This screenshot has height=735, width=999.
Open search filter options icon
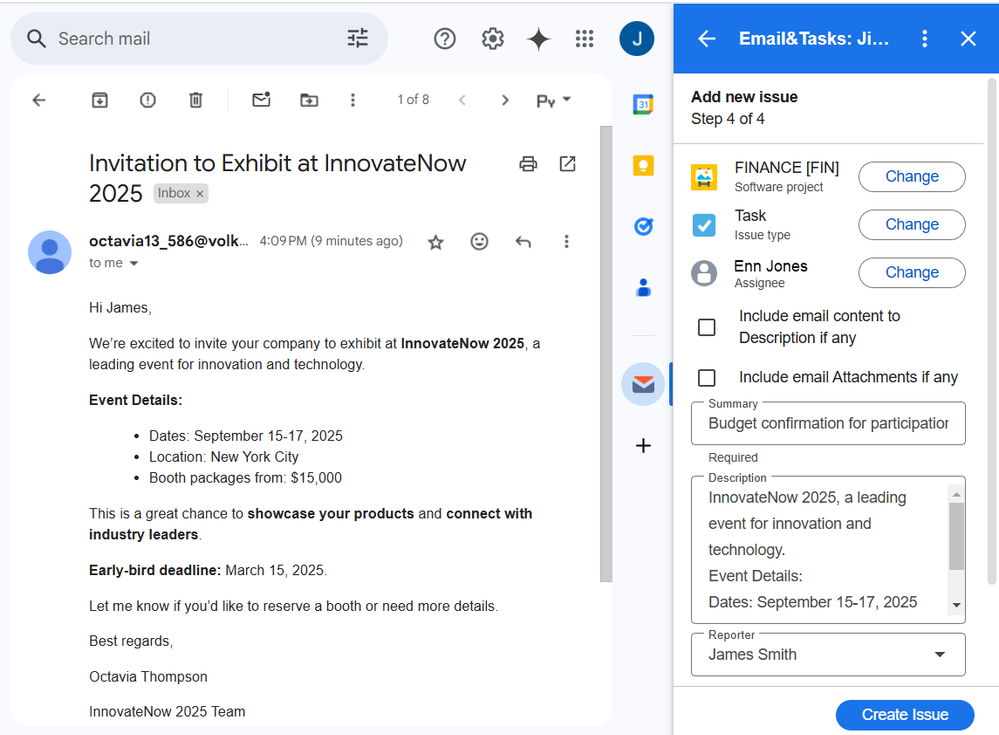357,38
